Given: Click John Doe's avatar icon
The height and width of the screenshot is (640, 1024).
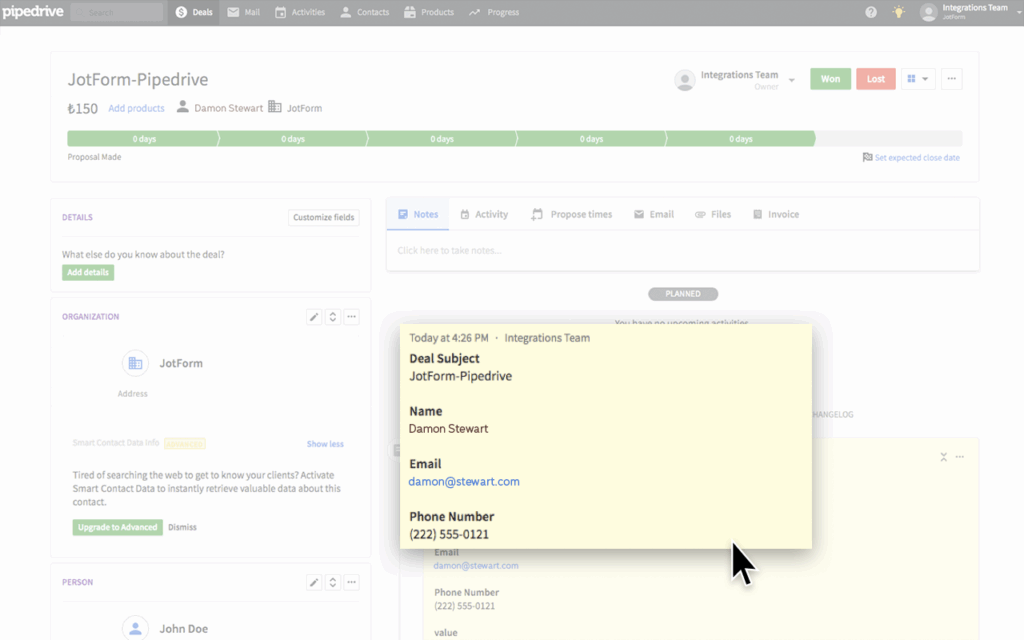Looking at the screenshot, I should tap(135, 628).
